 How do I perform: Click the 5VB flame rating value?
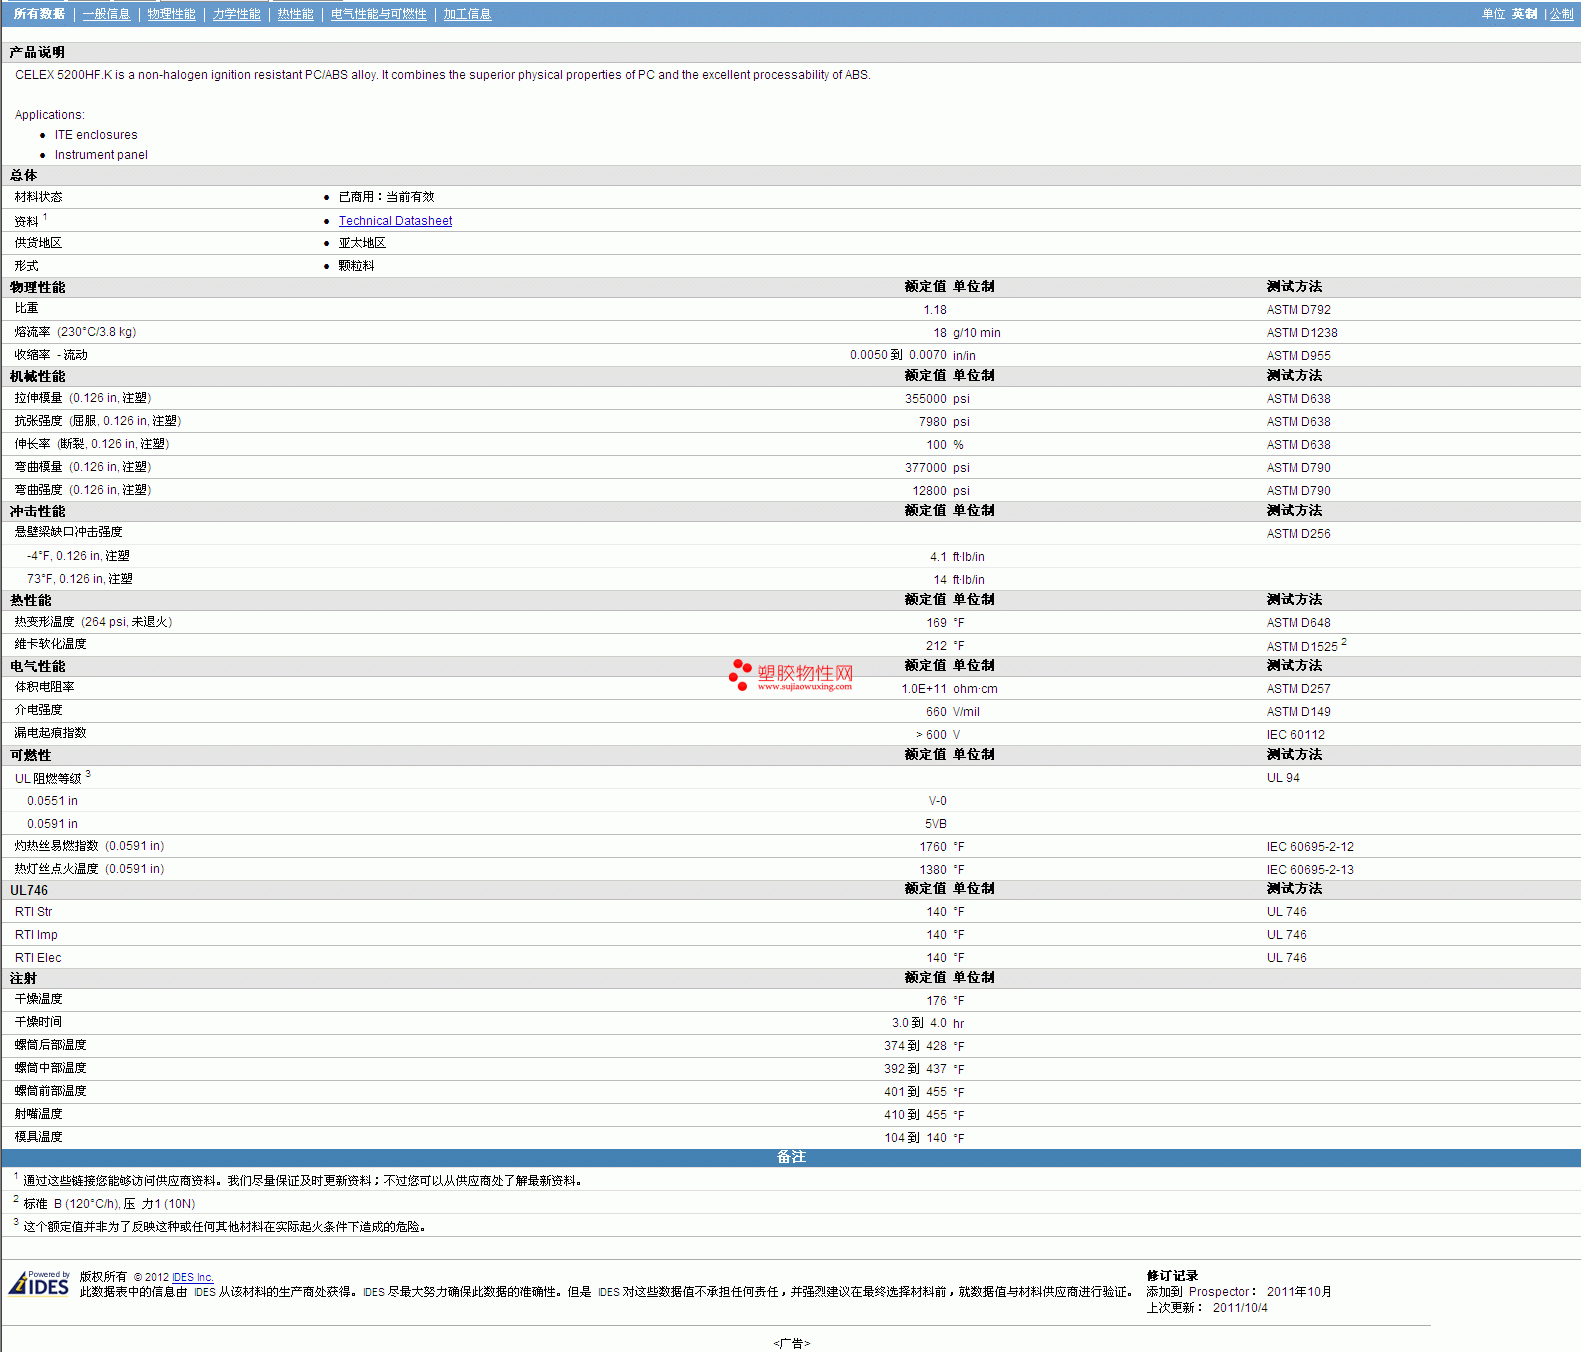(935, 824)
